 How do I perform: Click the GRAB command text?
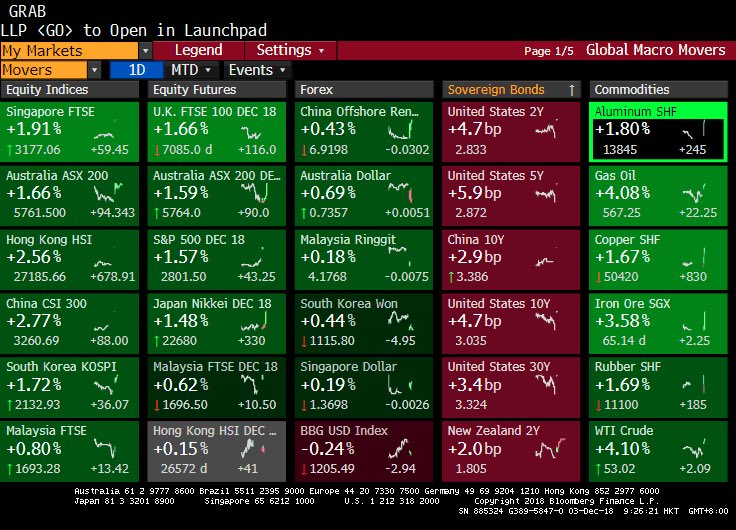(27, 11)
